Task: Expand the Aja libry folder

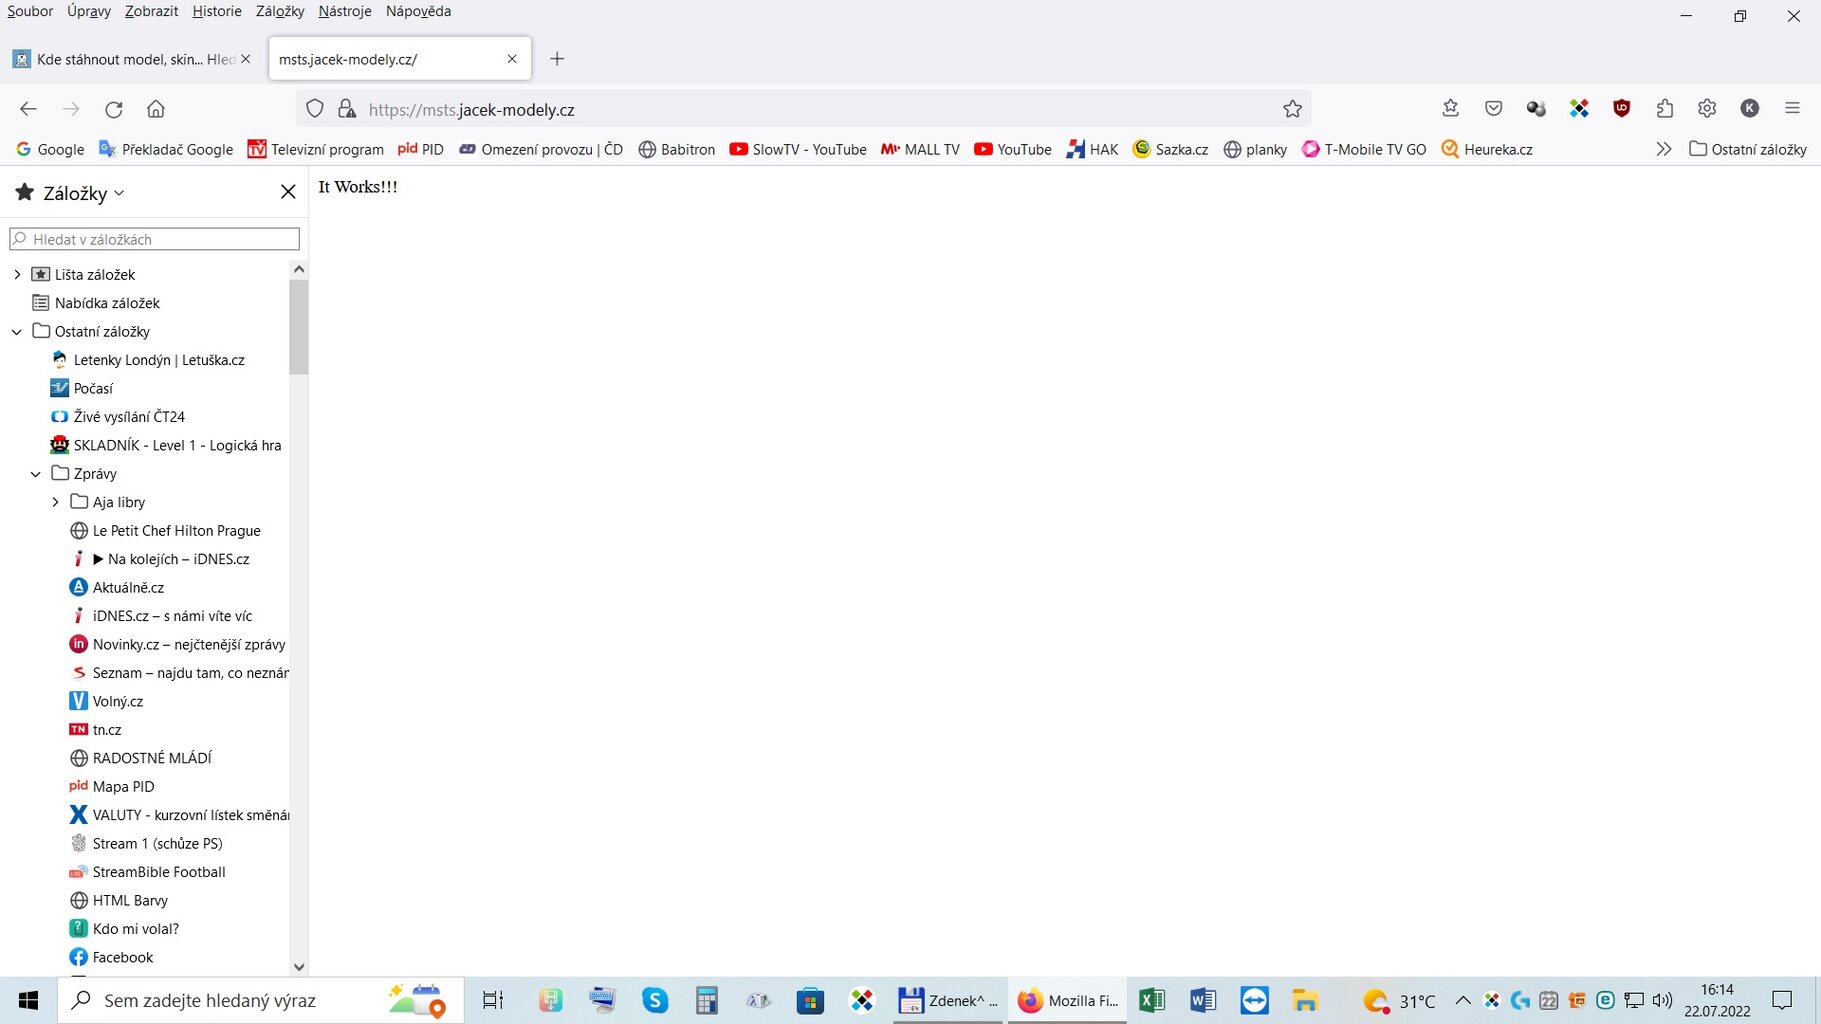Action: (x=55, y=502)
